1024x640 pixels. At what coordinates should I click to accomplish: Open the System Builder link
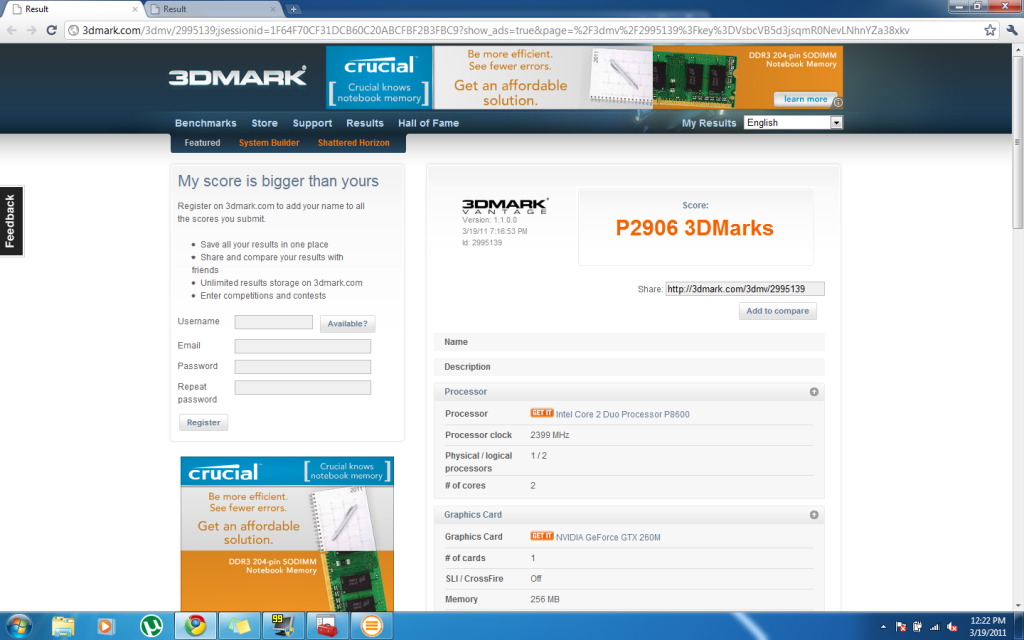pyautogui.click(x=269, y=142)
